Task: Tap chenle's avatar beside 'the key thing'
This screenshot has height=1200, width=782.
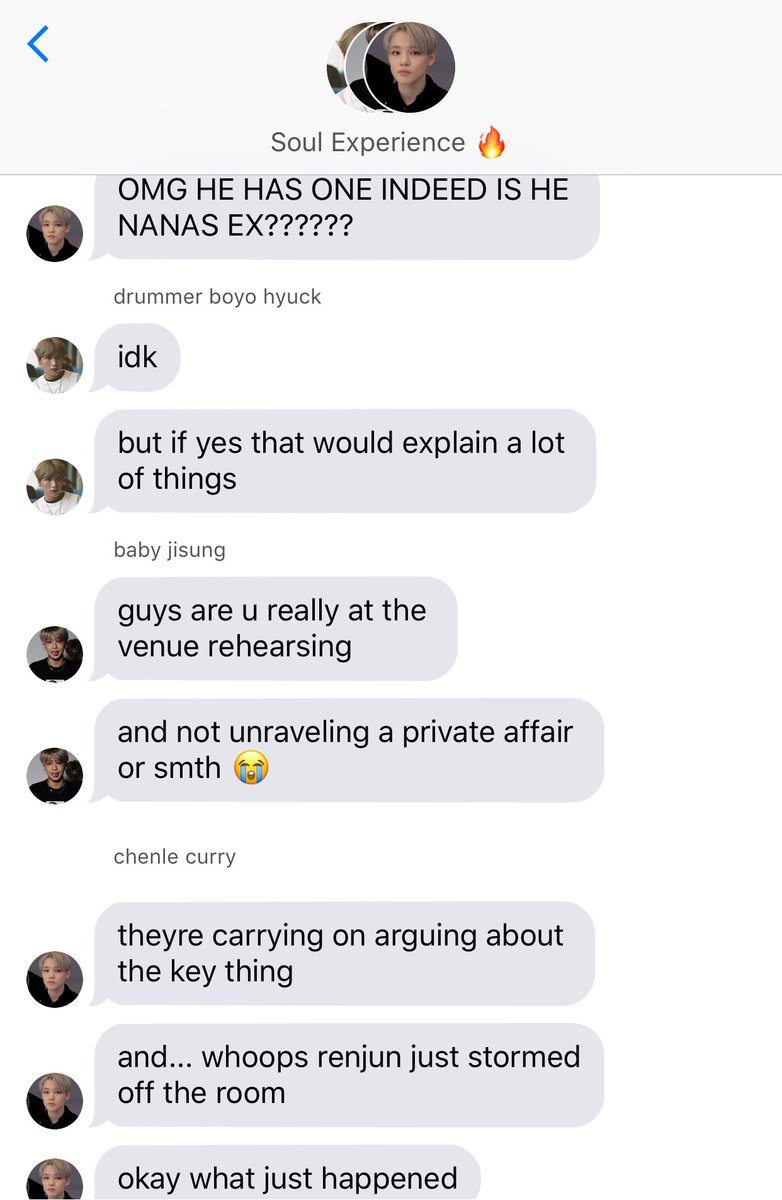Action: coord(54,979)
